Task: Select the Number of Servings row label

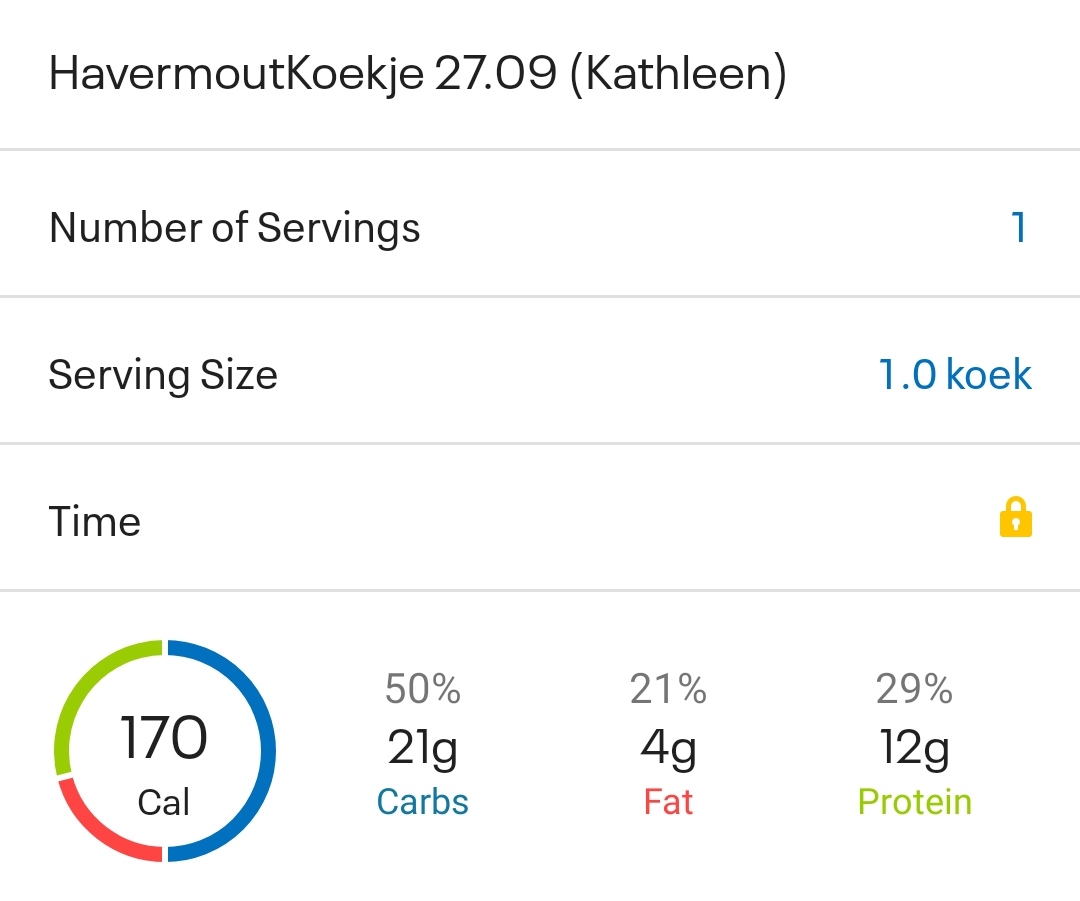Action: click(234, 228)
